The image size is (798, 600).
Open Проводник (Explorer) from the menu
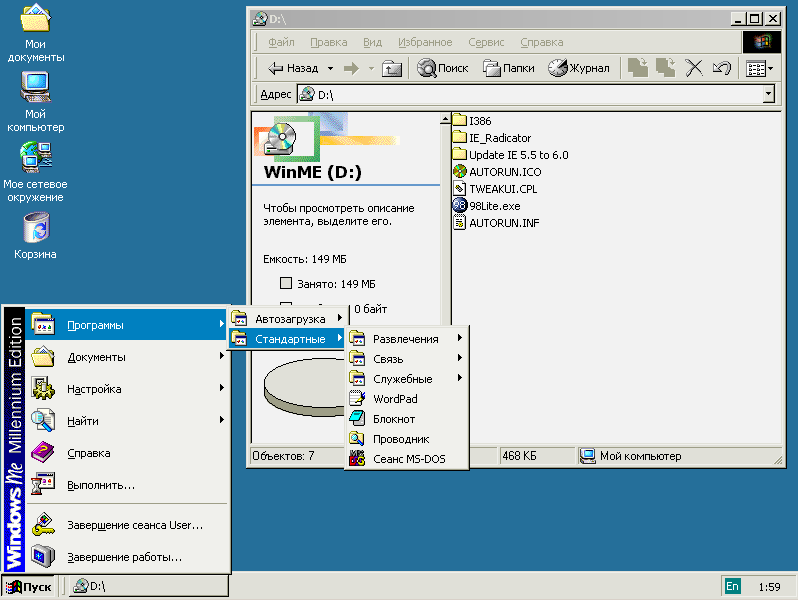pos(406,439)
